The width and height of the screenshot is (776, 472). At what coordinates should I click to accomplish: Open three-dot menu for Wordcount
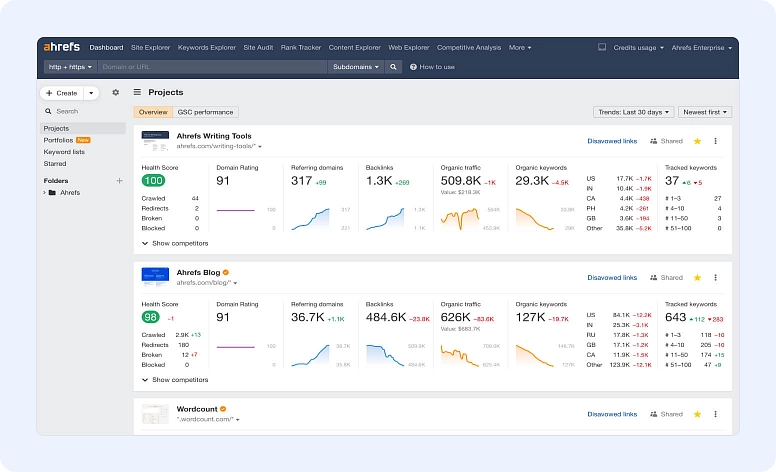pyautogui.click(x=715, y=414)
